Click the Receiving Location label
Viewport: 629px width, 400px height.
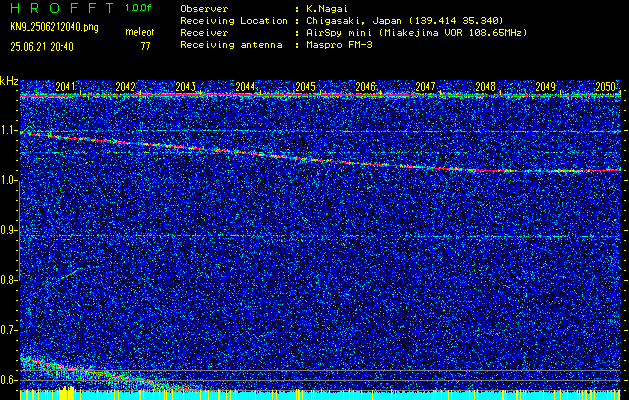[x=234, y=21]
